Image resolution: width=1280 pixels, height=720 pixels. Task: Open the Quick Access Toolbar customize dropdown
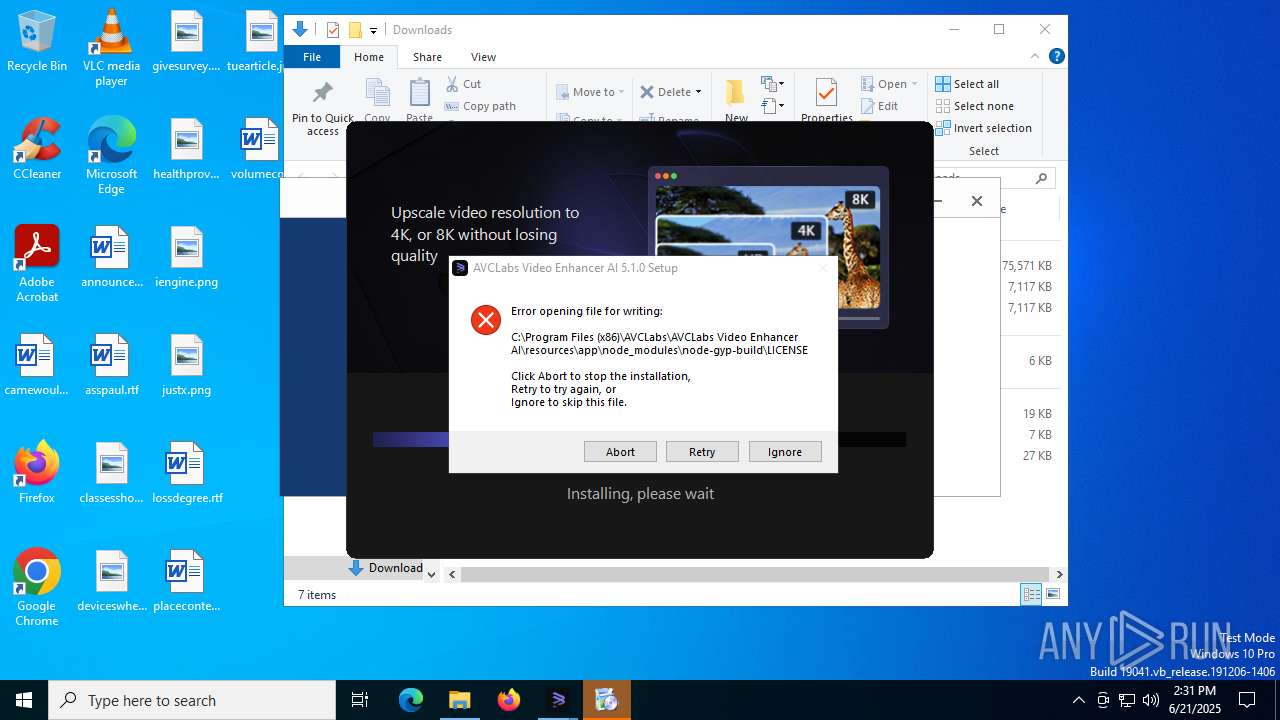373,30
